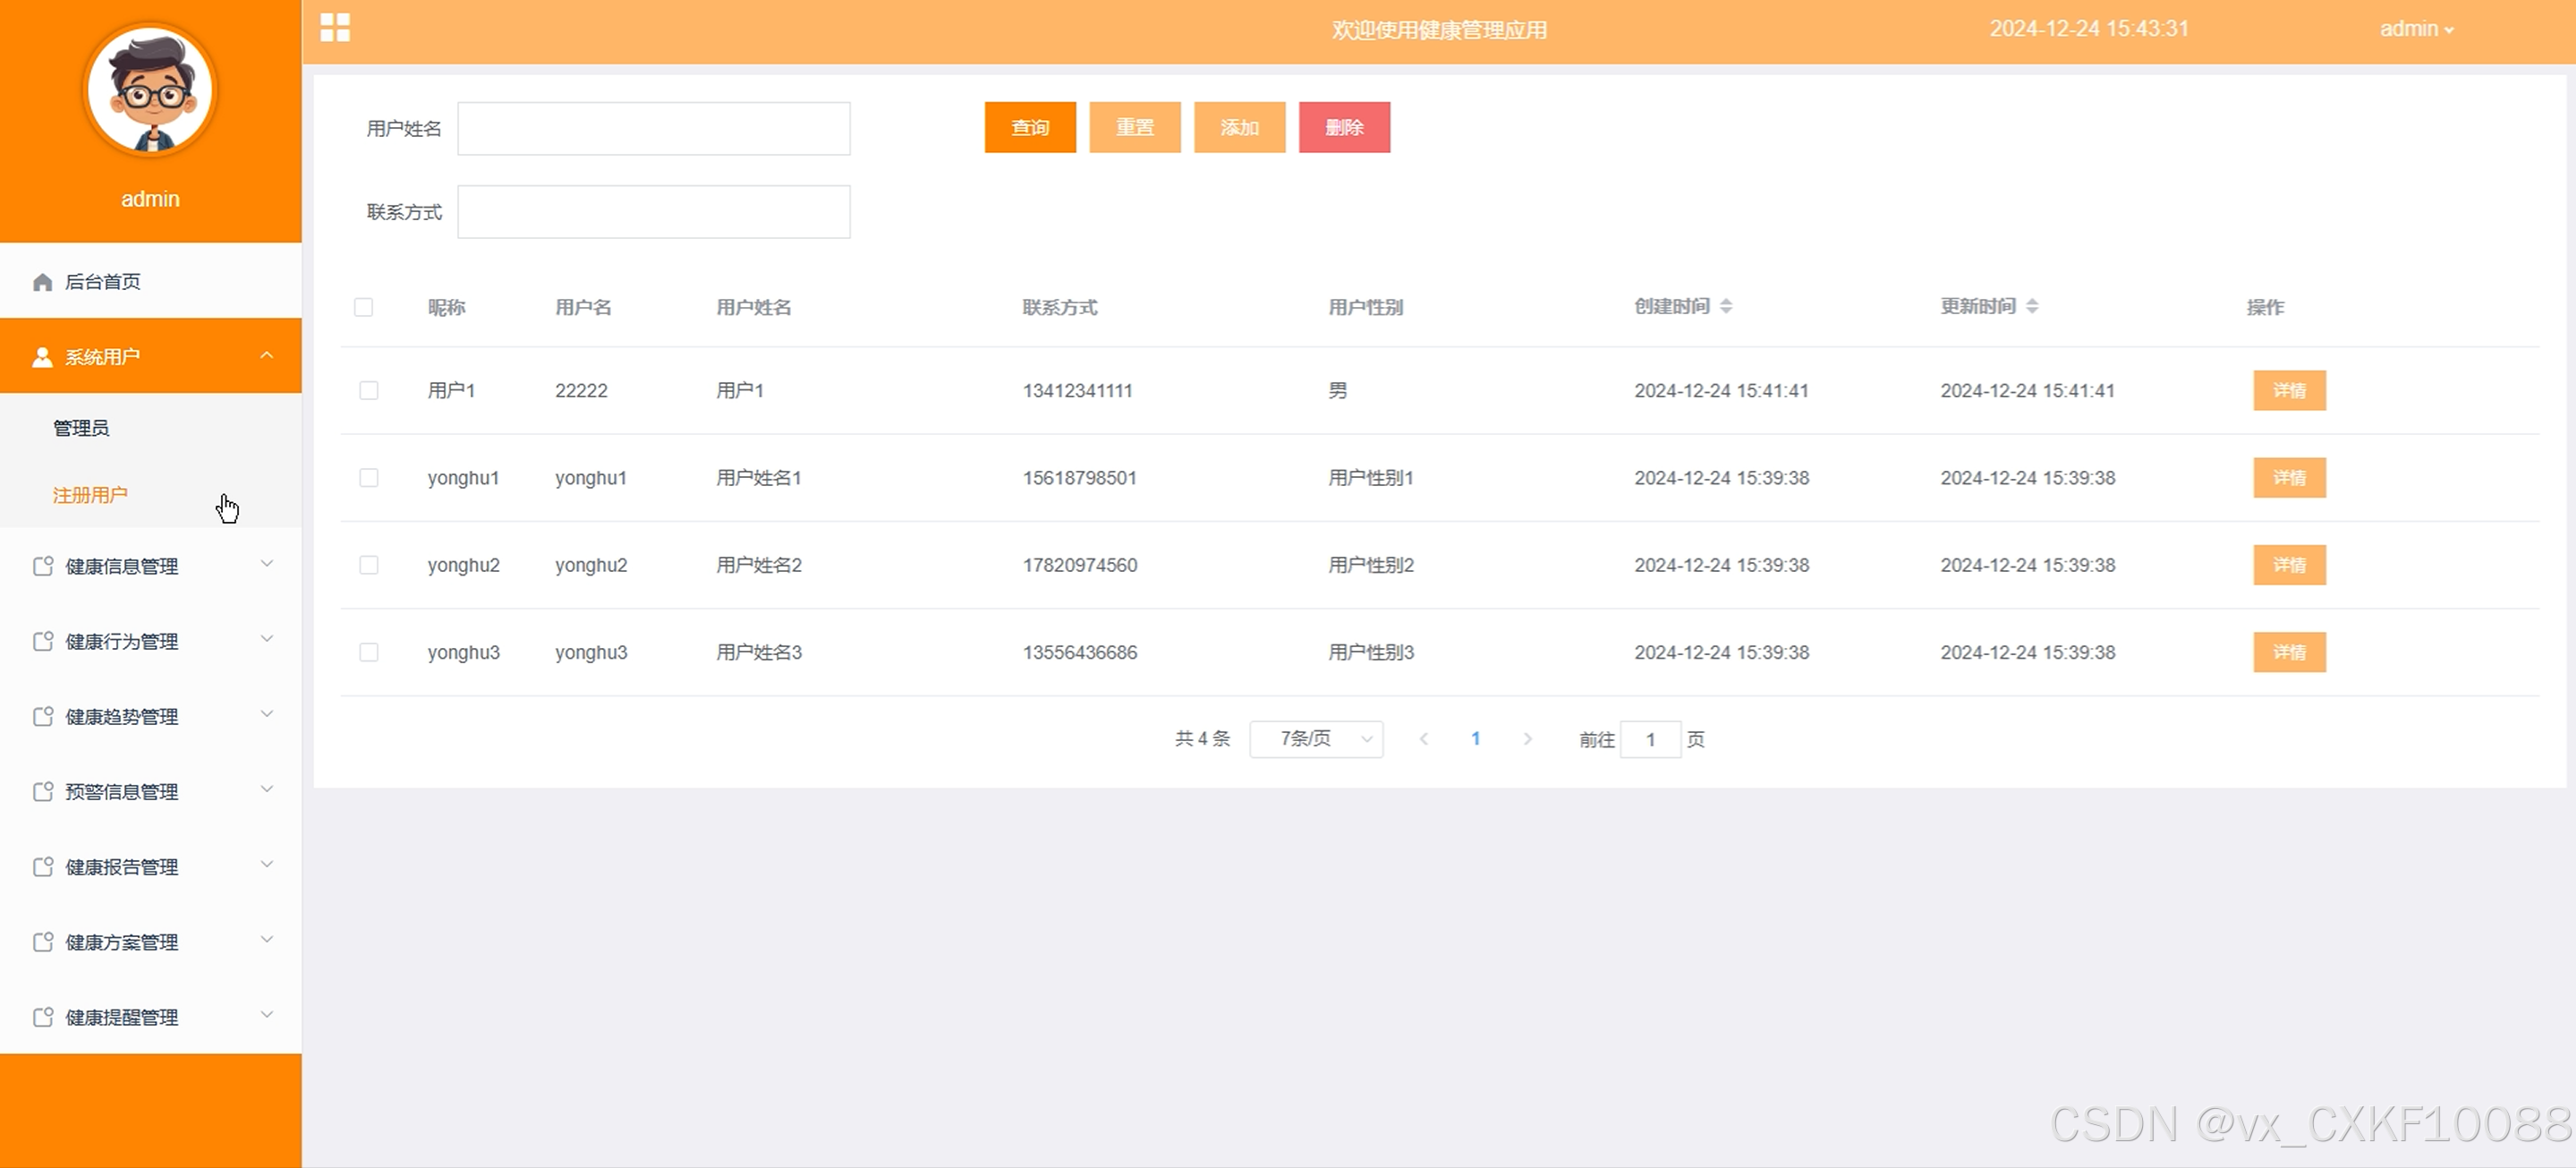Click the grid menu icon in header

[x=335, y=28]
